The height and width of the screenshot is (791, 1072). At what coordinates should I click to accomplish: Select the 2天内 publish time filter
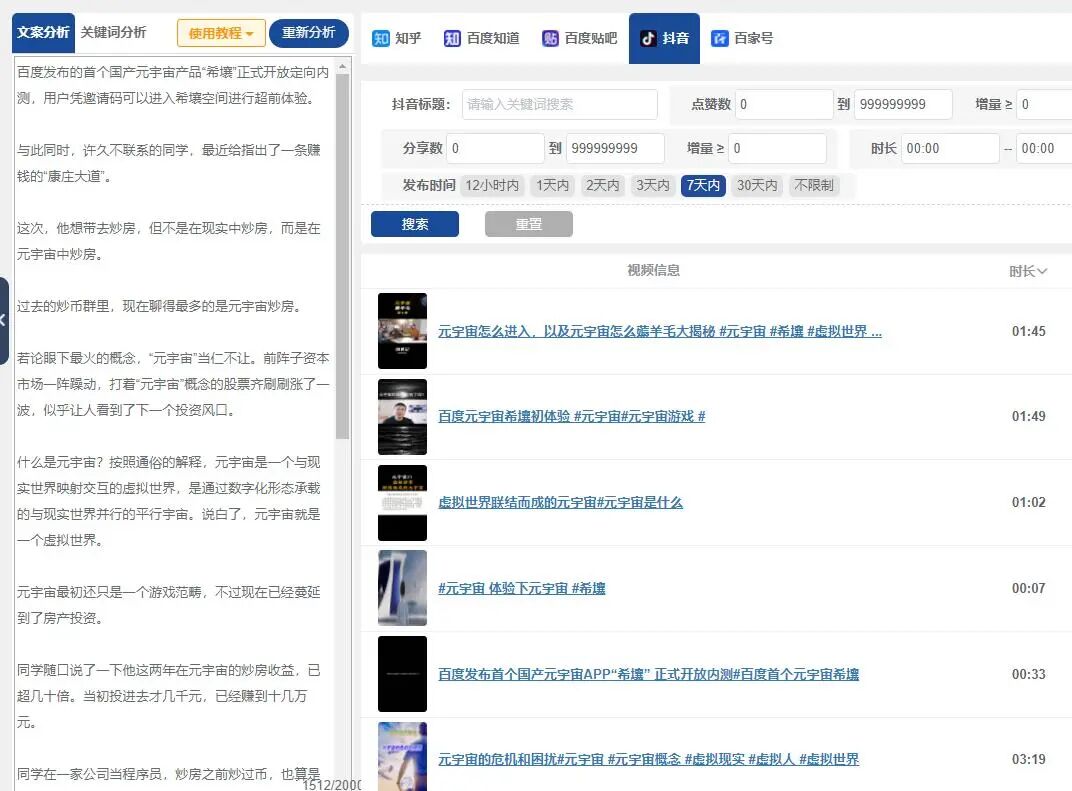tap(602, 185)
